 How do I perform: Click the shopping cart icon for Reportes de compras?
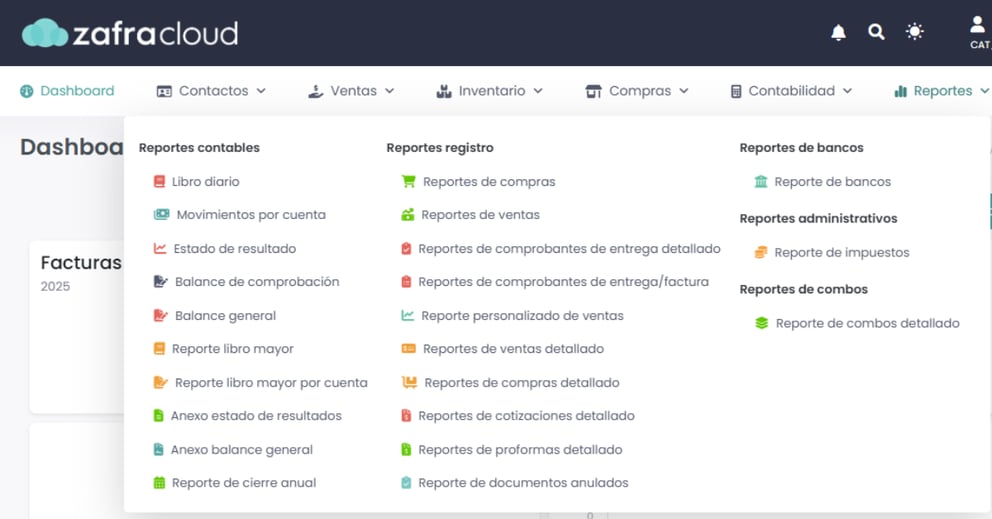click(409, 182)
